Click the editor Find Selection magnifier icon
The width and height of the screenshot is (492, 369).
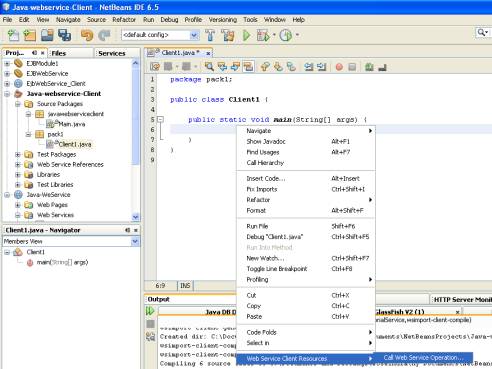pyautogui.click(x=209, y=67)
